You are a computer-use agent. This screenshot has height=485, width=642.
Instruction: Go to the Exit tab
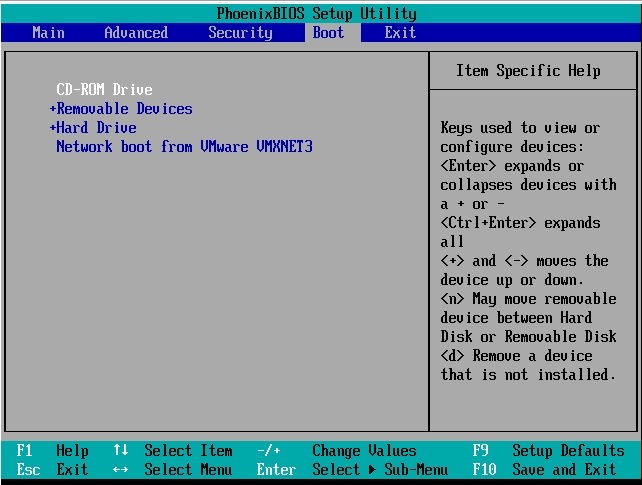[400, 33]
